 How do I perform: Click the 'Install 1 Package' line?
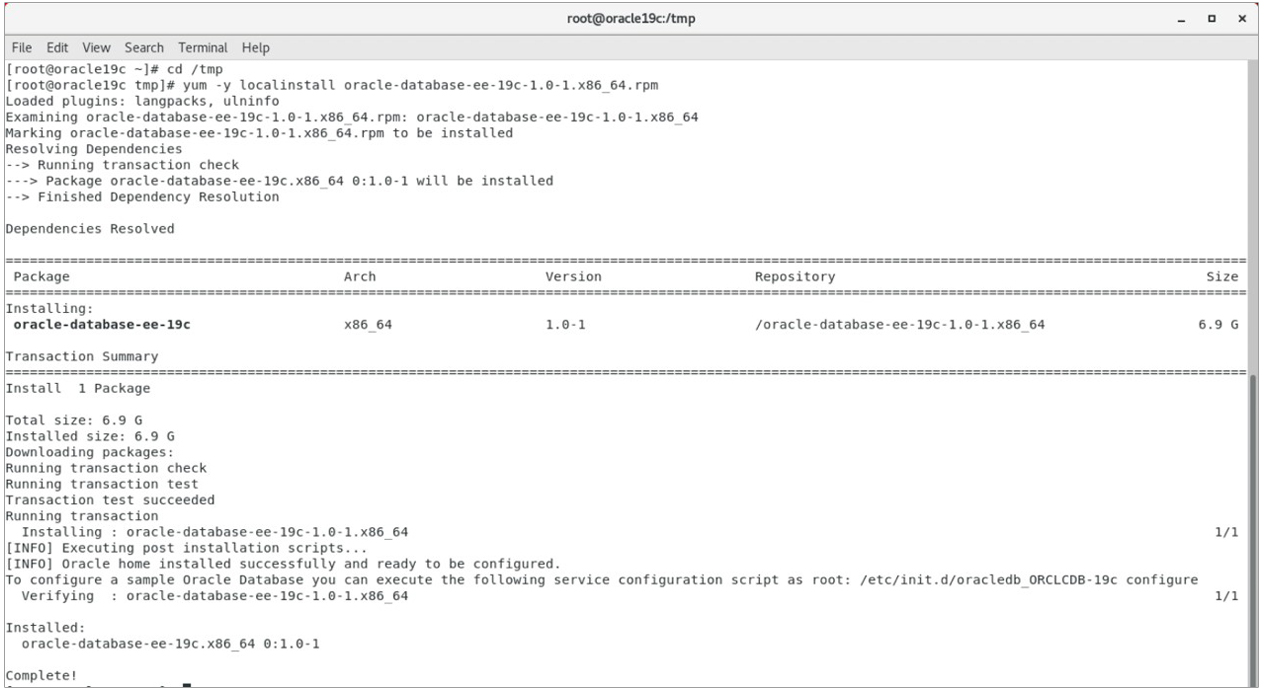click(x=78, y=388)
